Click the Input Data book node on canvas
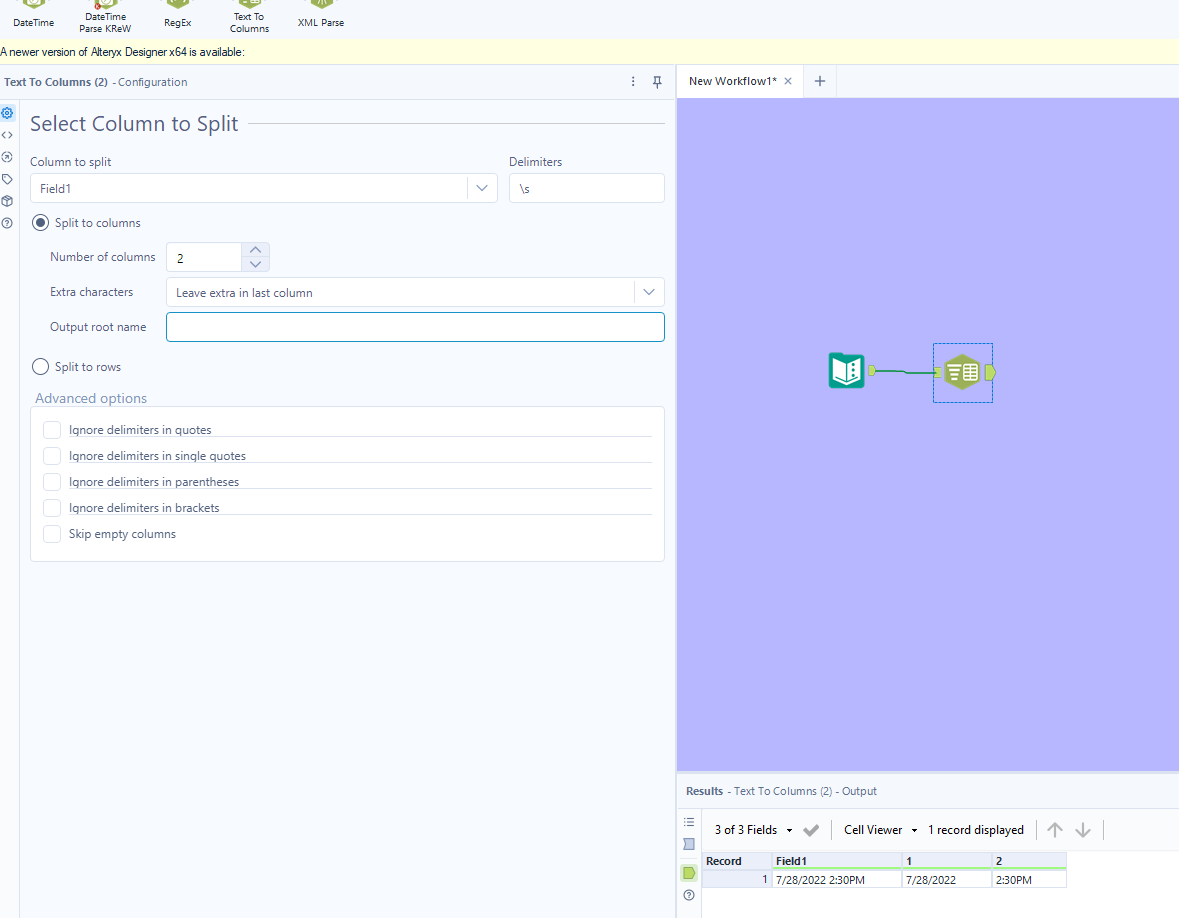 pos(846,371)
